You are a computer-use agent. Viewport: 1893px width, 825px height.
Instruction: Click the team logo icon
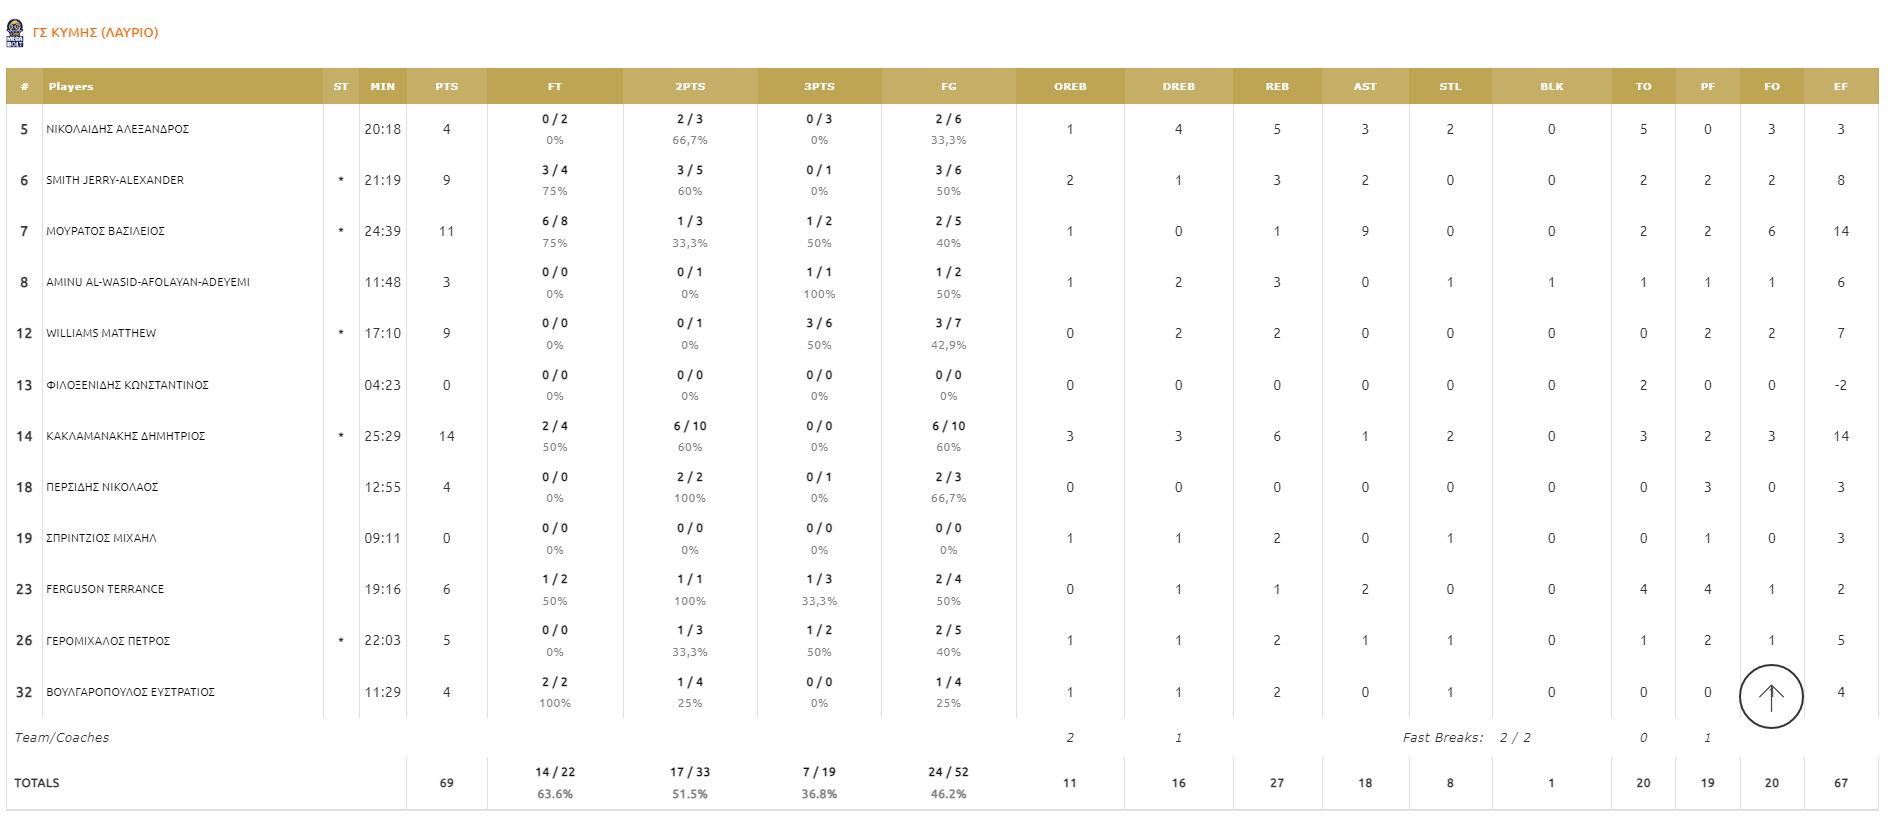tap(15, 33)
